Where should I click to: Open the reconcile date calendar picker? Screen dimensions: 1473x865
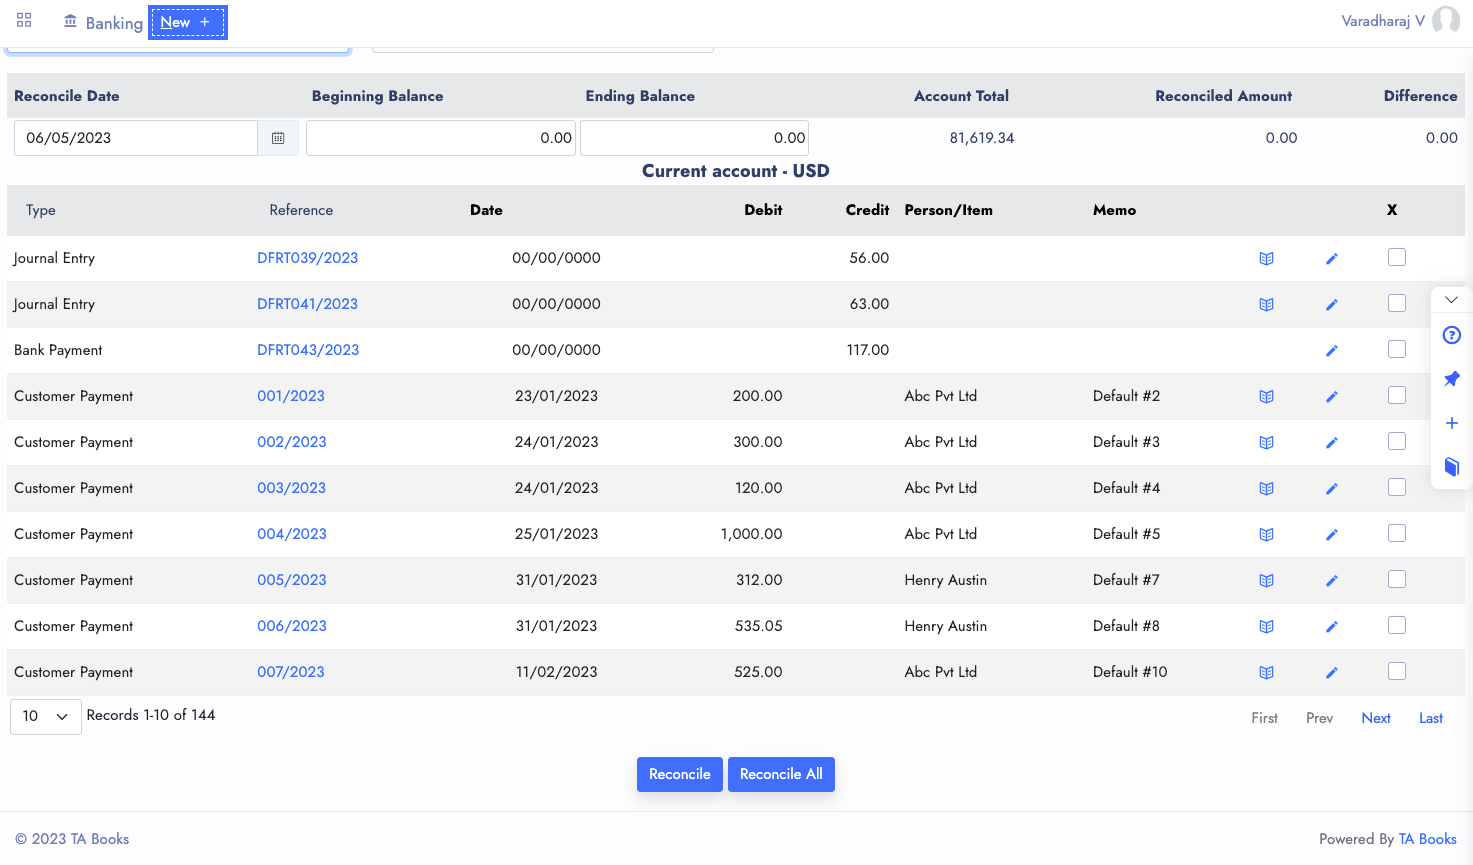click(x=278, y=138)
